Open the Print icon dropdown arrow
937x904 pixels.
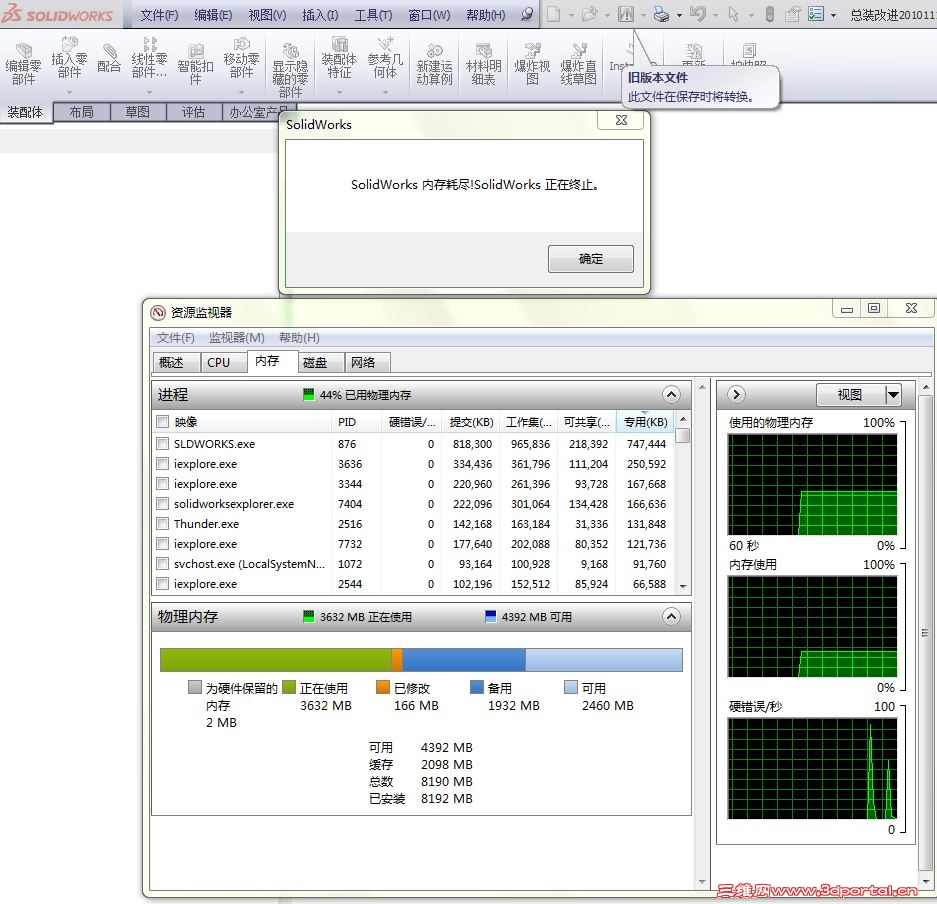click(679, 16)
